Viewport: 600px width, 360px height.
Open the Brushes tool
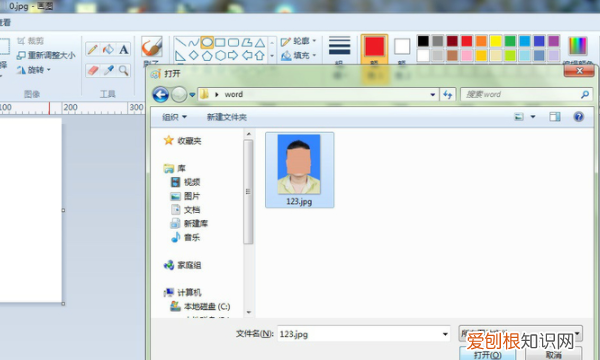[152, 47]
